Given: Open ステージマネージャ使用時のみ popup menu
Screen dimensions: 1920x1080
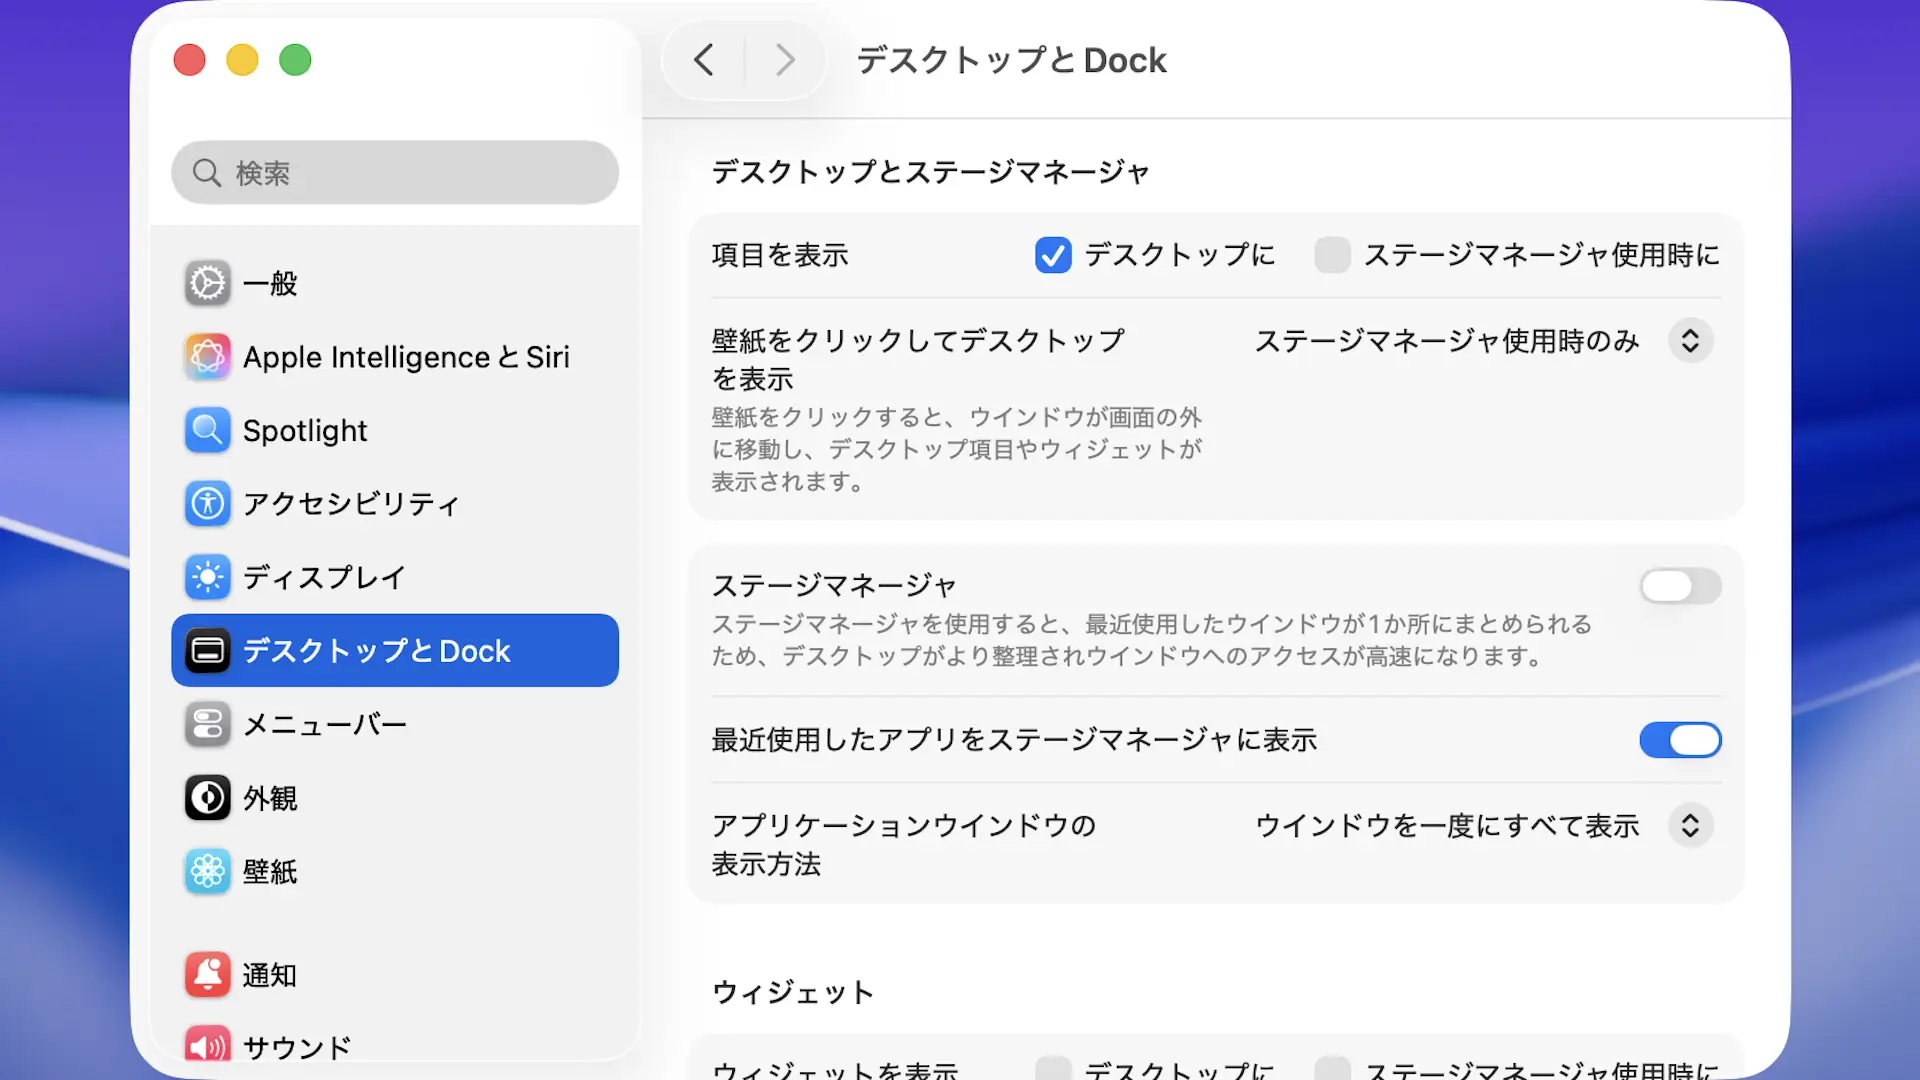Looking at the screenshot, I should (1690, 341).
